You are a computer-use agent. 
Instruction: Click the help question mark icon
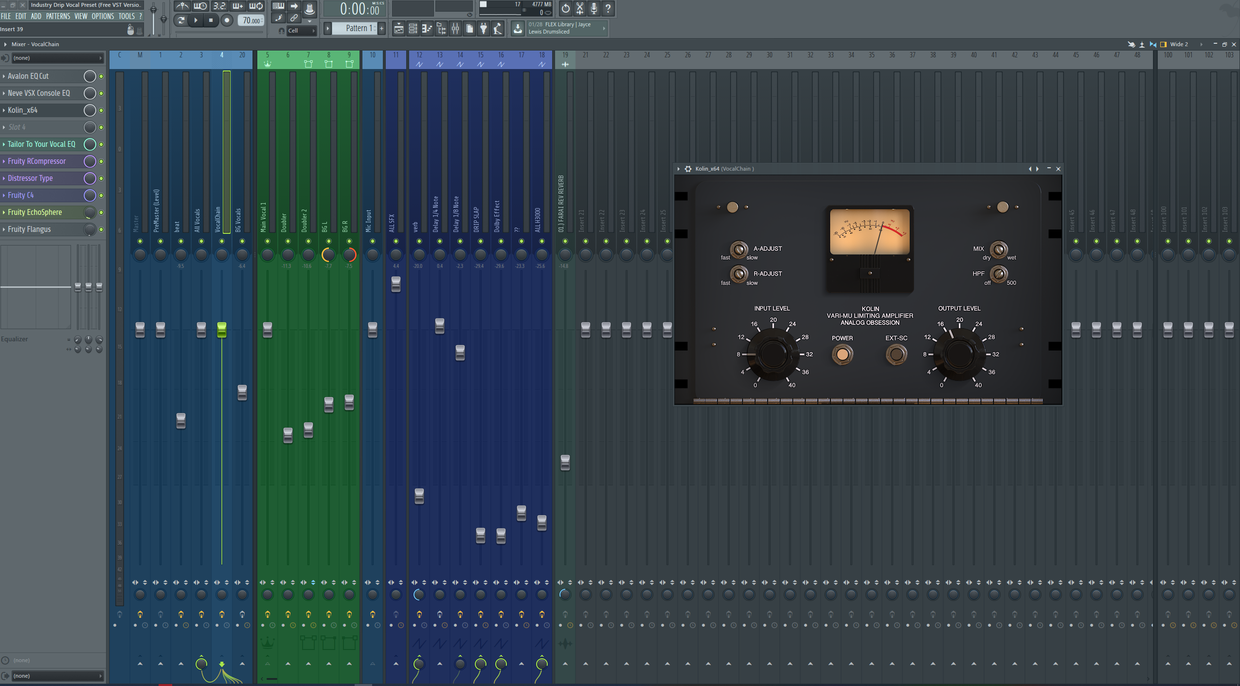tap(608, 8)
